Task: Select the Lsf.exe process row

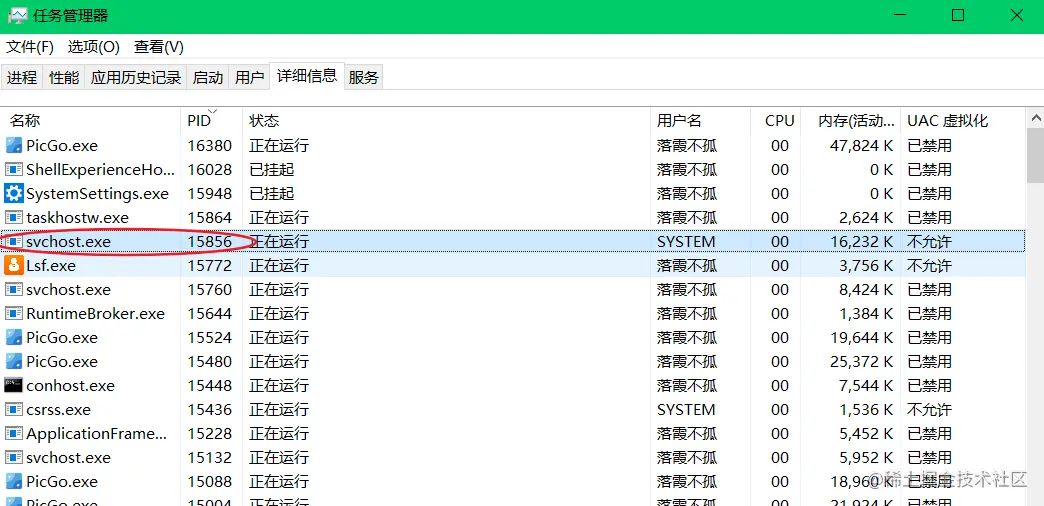Action: (x=513, y=266)
